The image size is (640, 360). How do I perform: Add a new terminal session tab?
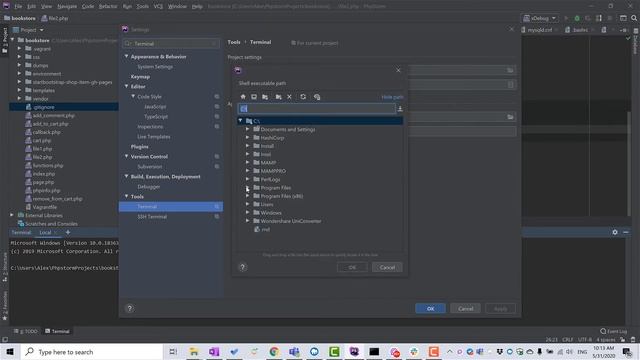coord(68,232)
